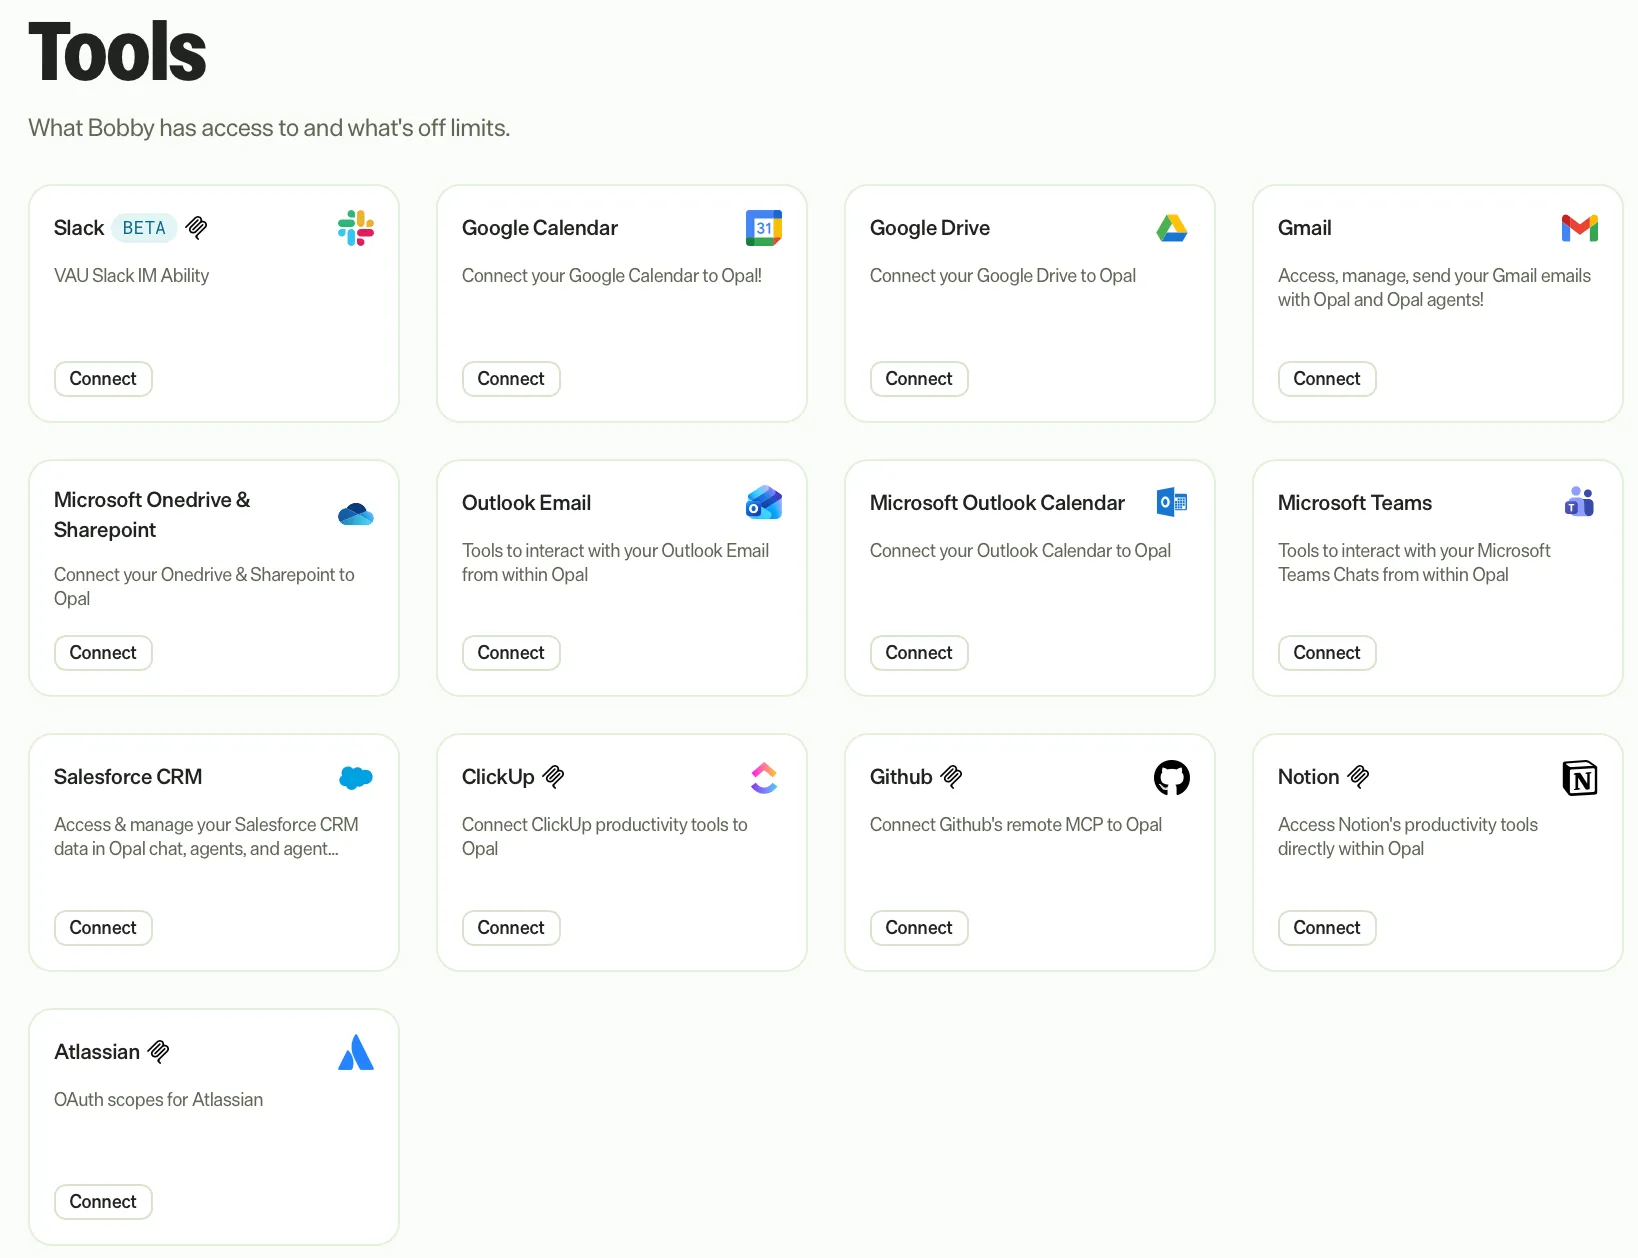Click the Google Calendar card title
Screen dimensions: 1638x1258
540,228
